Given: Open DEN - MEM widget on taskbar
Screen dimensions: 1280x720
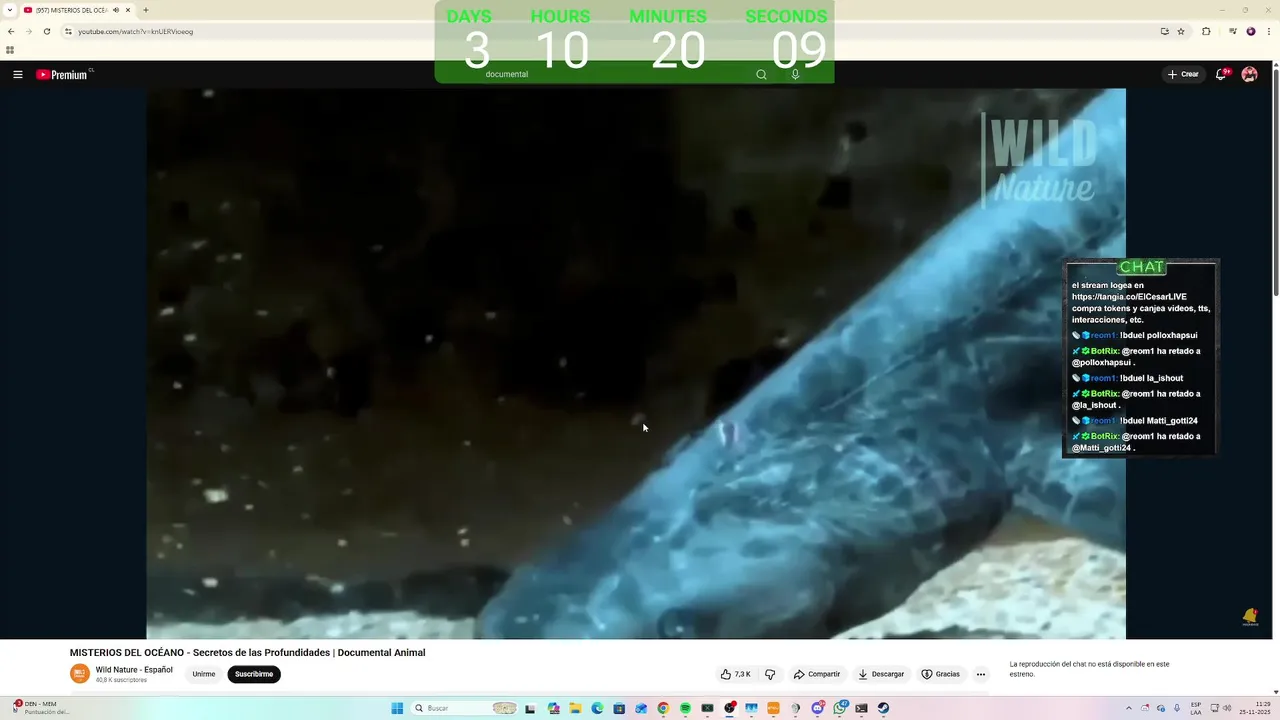Looking at the screenshot, I should pyautogui.click(x=42, y=708).
